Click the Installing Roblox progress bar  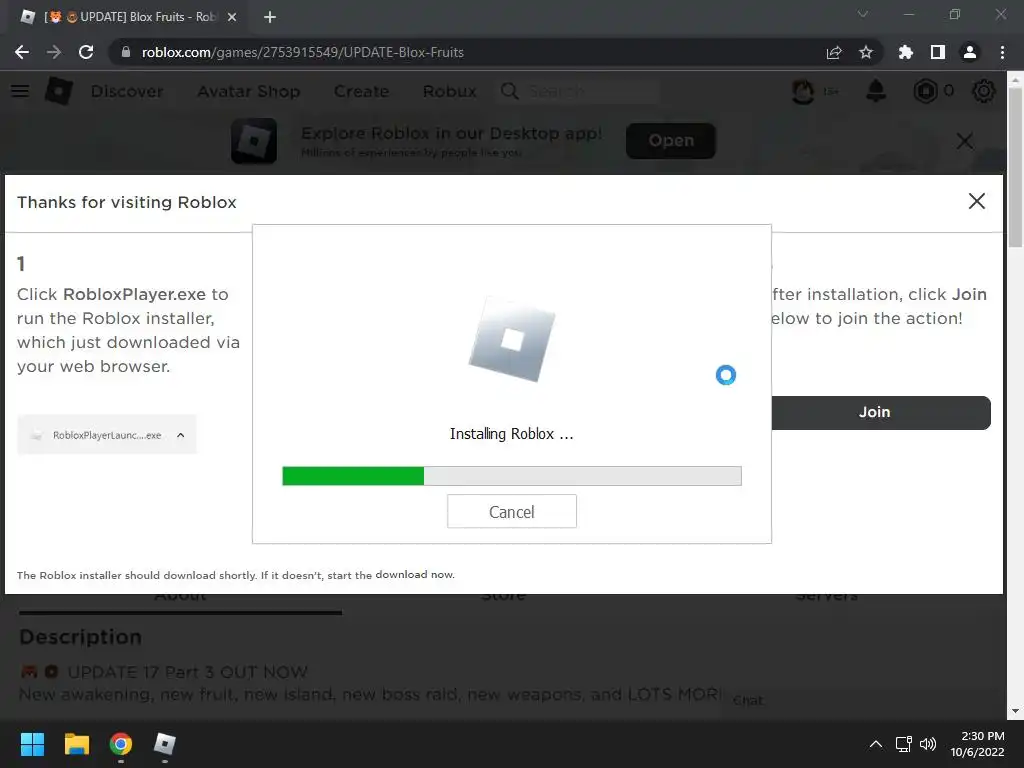tap(512, 476)
